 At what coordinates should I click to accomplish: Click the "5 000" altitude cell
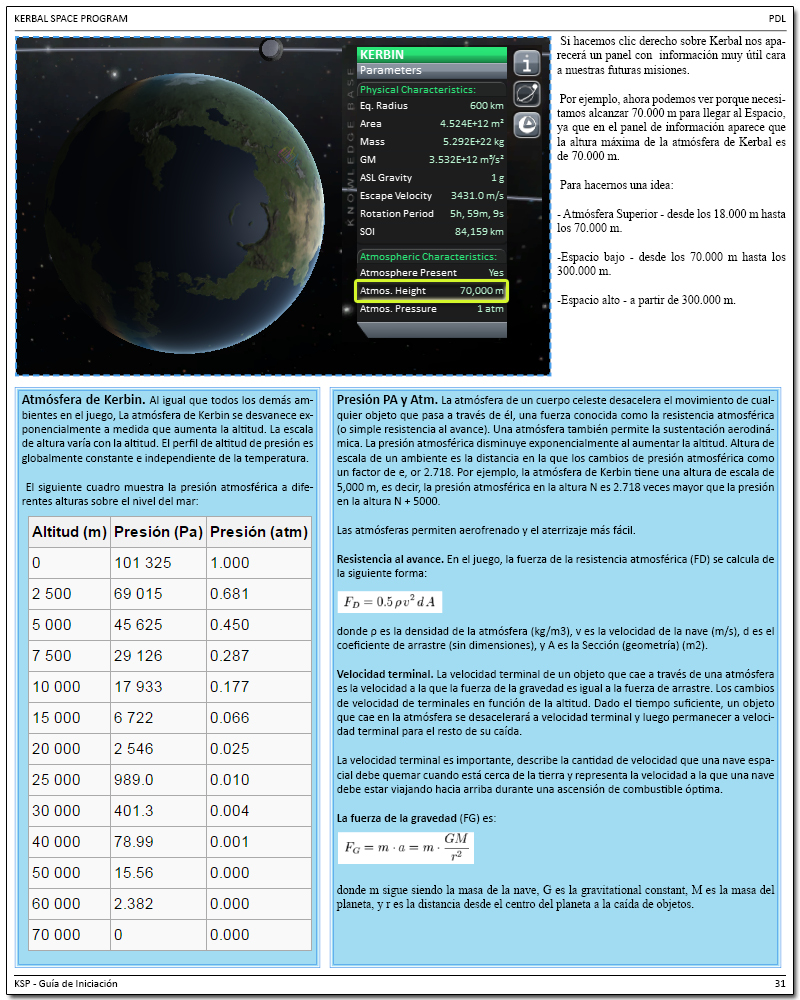[70, 625]
